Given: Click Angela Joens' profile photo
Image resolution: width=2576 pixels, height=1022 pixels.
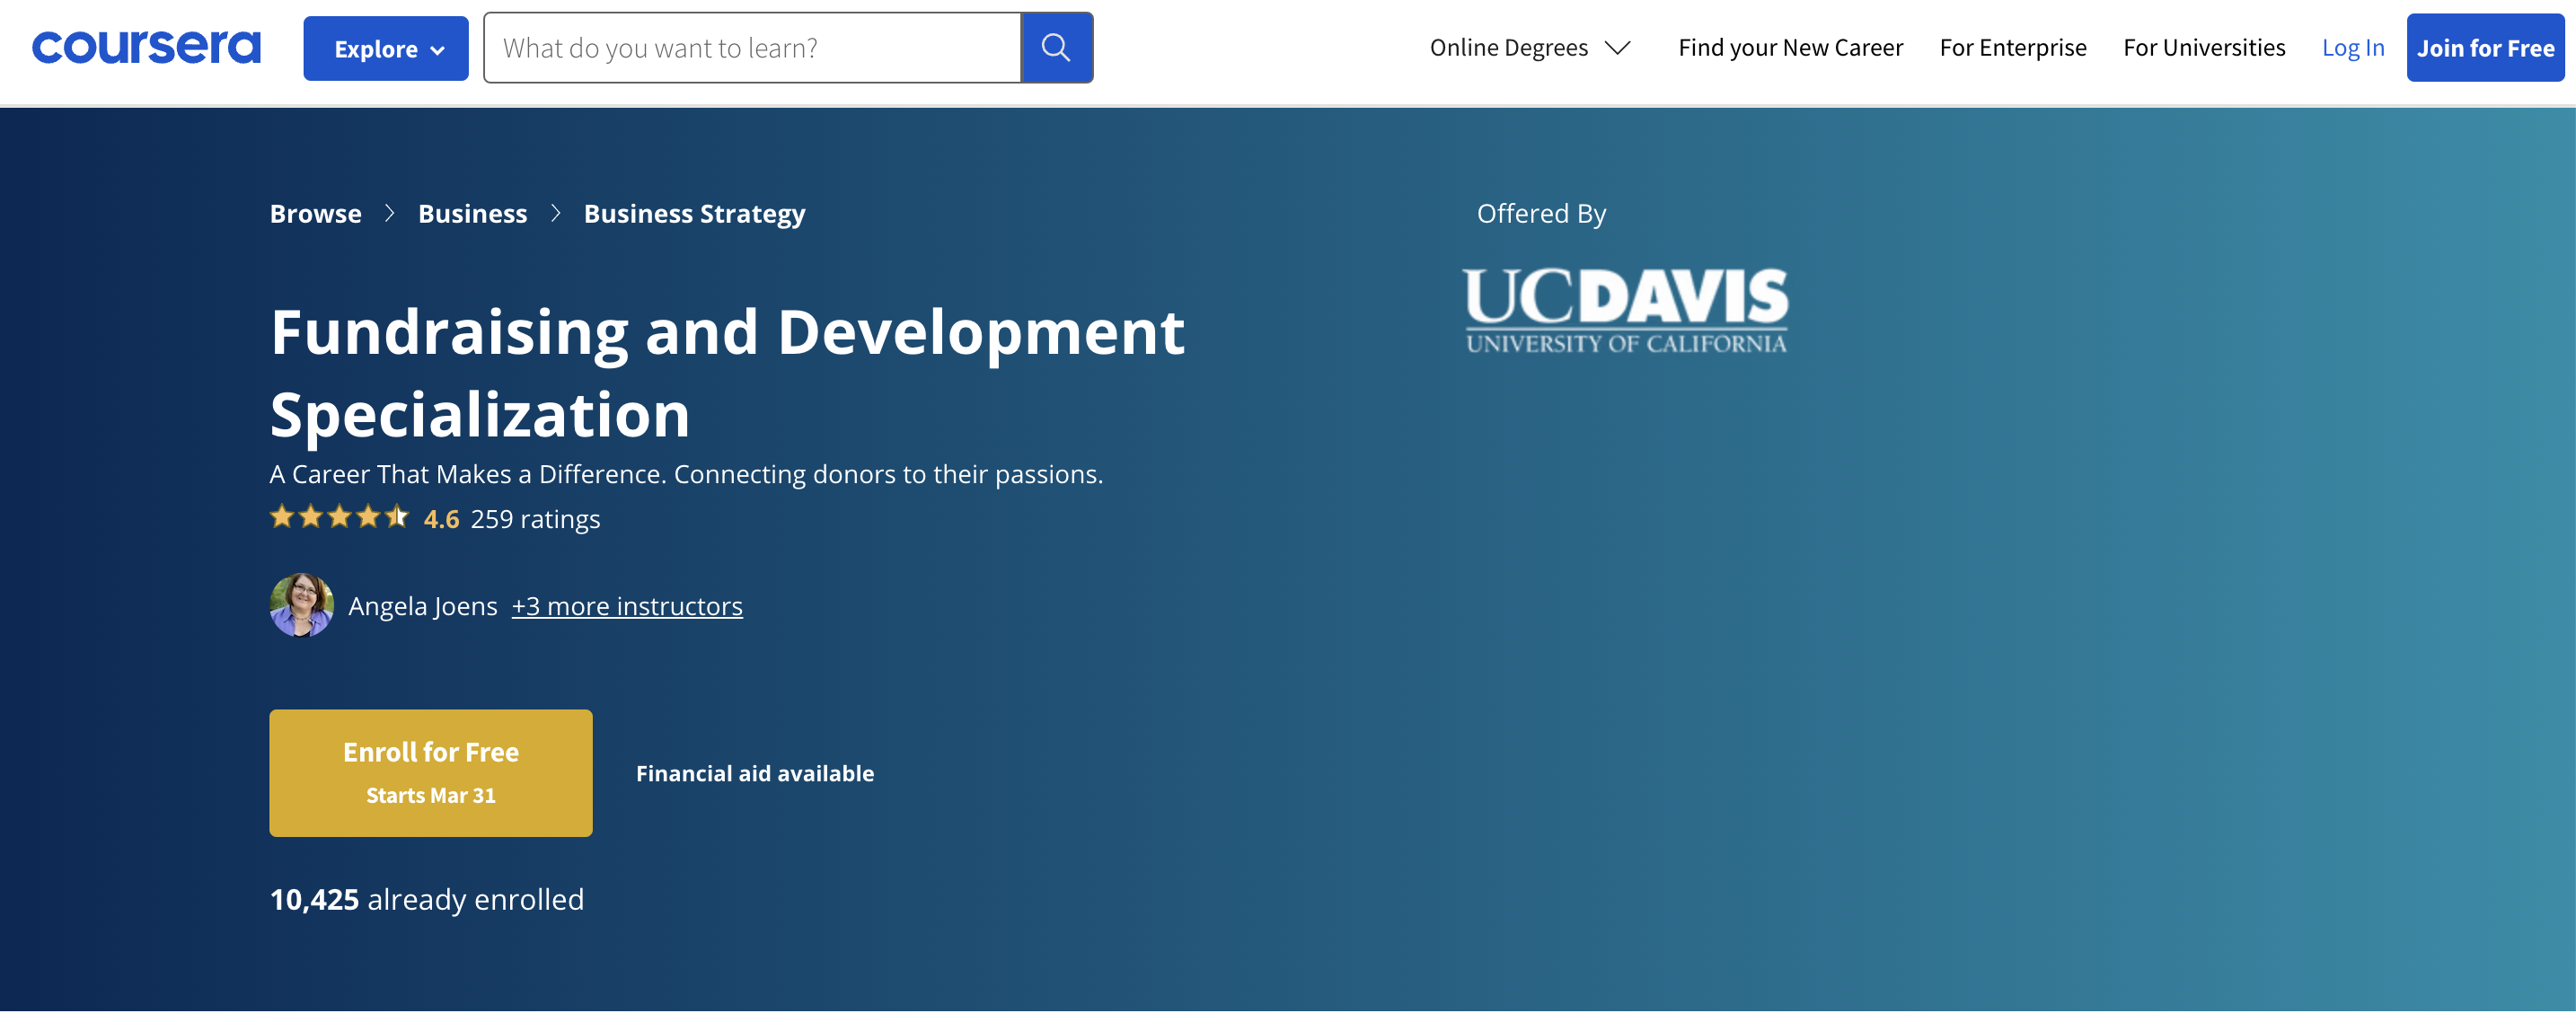Looking at the screenshot, I should point(301,605).
